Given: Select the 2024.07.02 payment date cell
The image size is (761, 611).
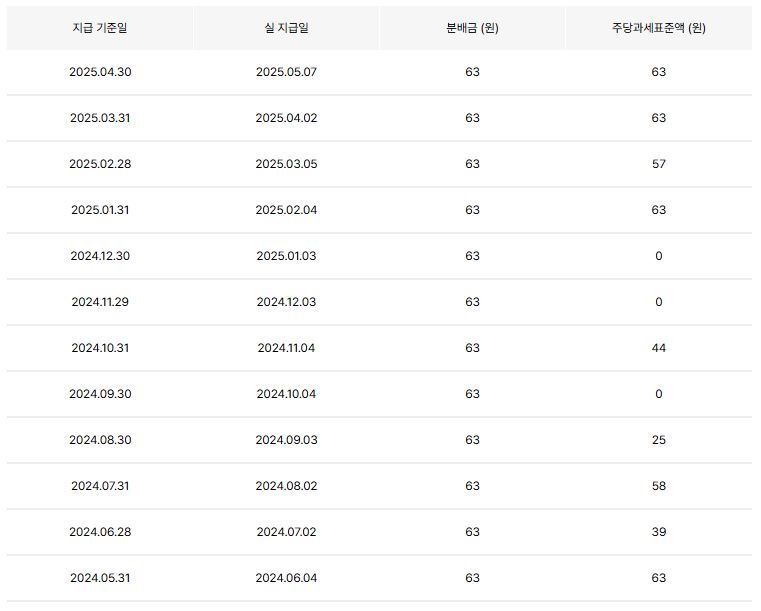Looking at the screenshot, I should [286, 532].
